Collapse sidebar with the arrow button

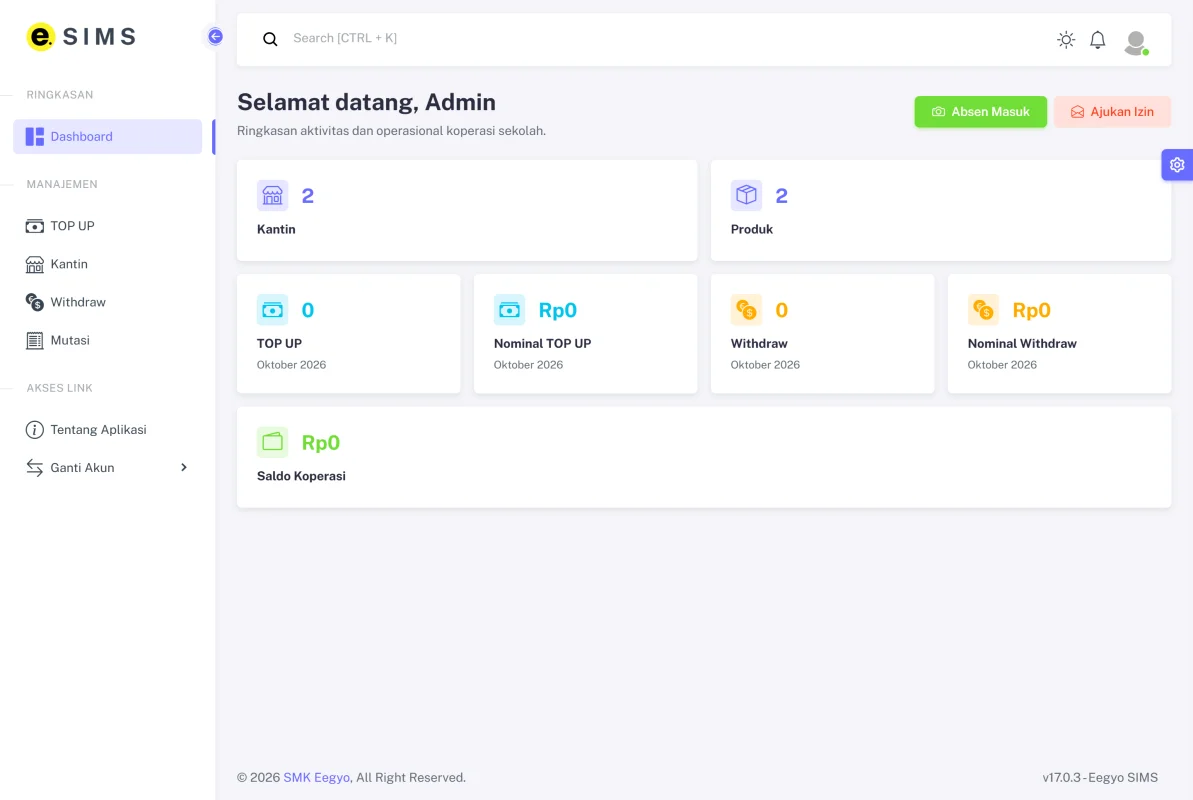215,37
